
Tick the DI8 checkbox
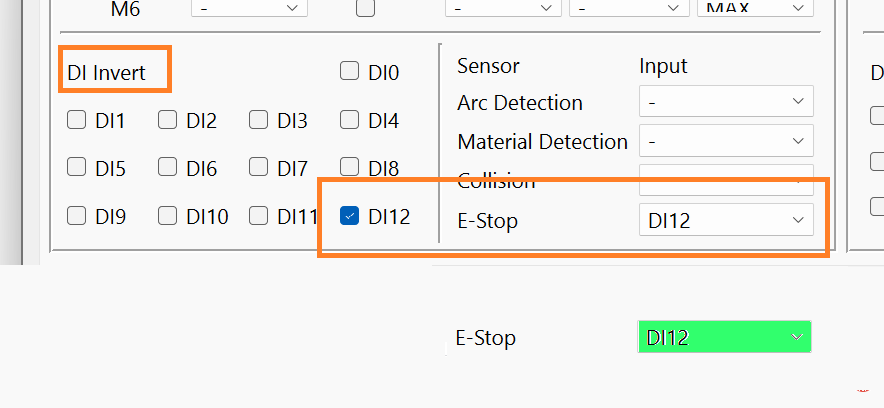point(349,168)
